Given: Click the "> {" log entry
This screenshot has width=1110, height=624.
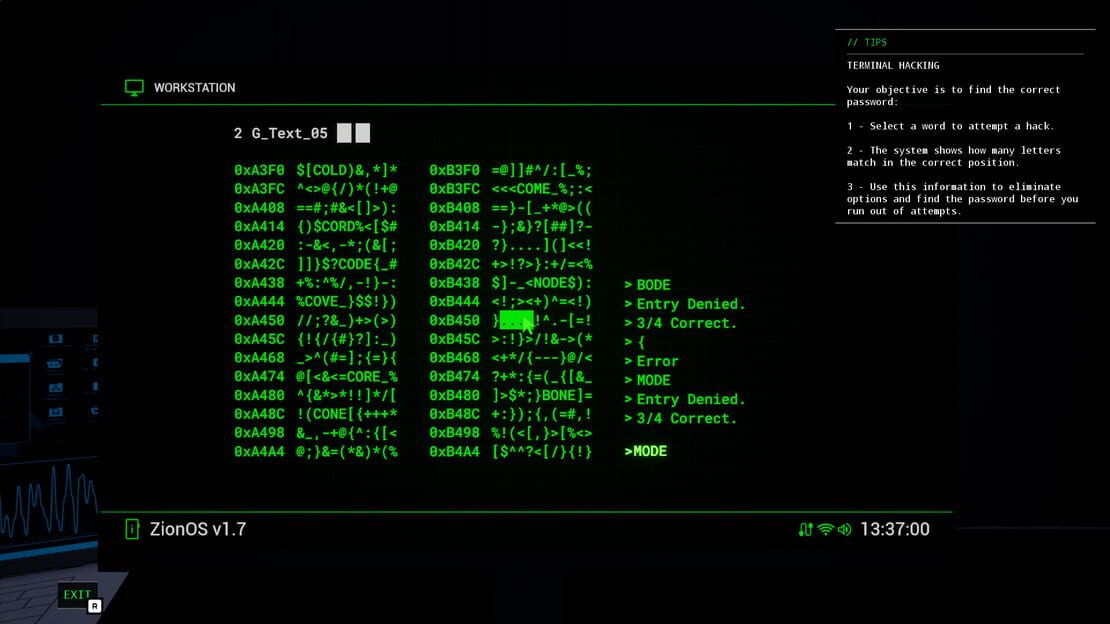Looking at the screenshot, I should [634, 342].
